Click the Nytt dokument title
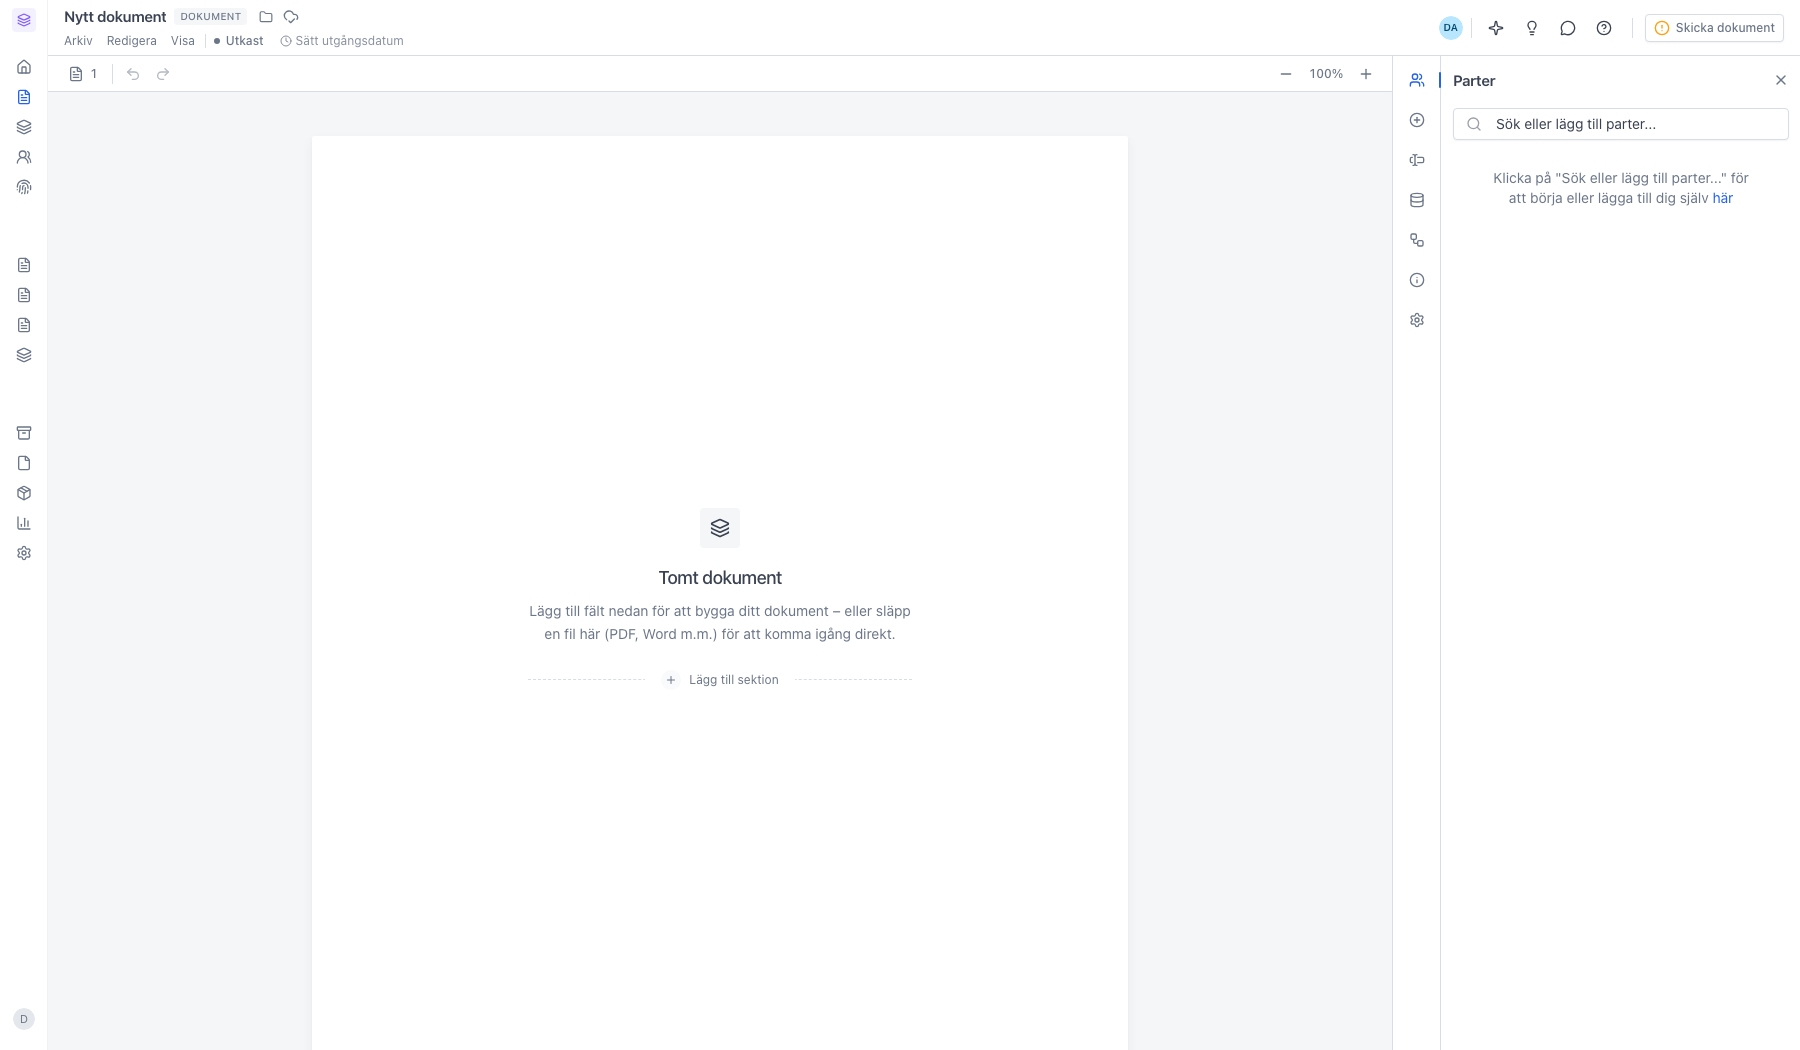This screenshot has height=1050, width=1800. (115, 17)
